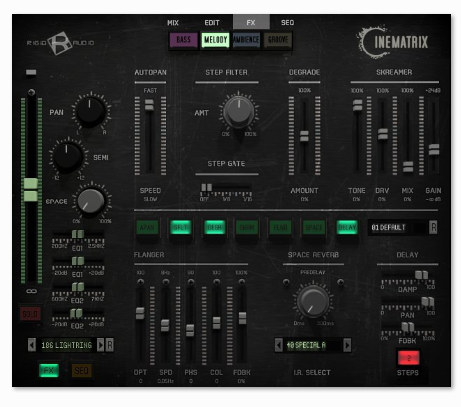Disable the DELAY effect toggle

click(x=347, y=228)
